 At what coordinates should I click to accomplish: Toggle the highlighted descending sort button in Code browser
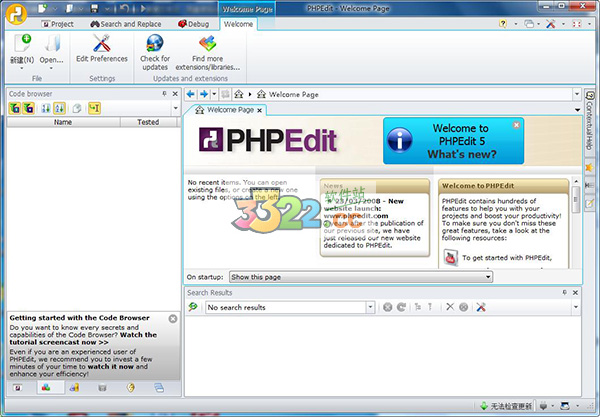(59, 108)
